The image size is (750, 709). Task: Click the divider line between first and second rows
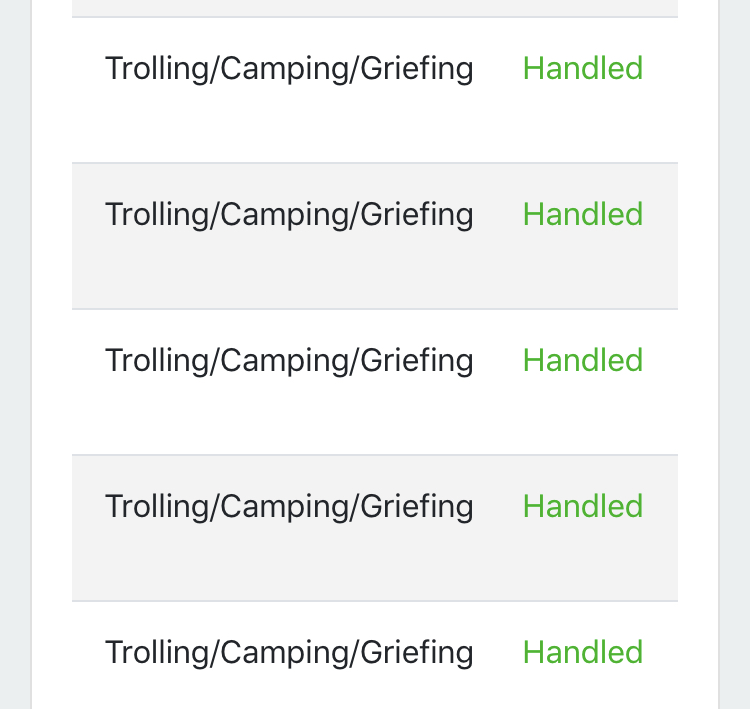pos(375,163)
